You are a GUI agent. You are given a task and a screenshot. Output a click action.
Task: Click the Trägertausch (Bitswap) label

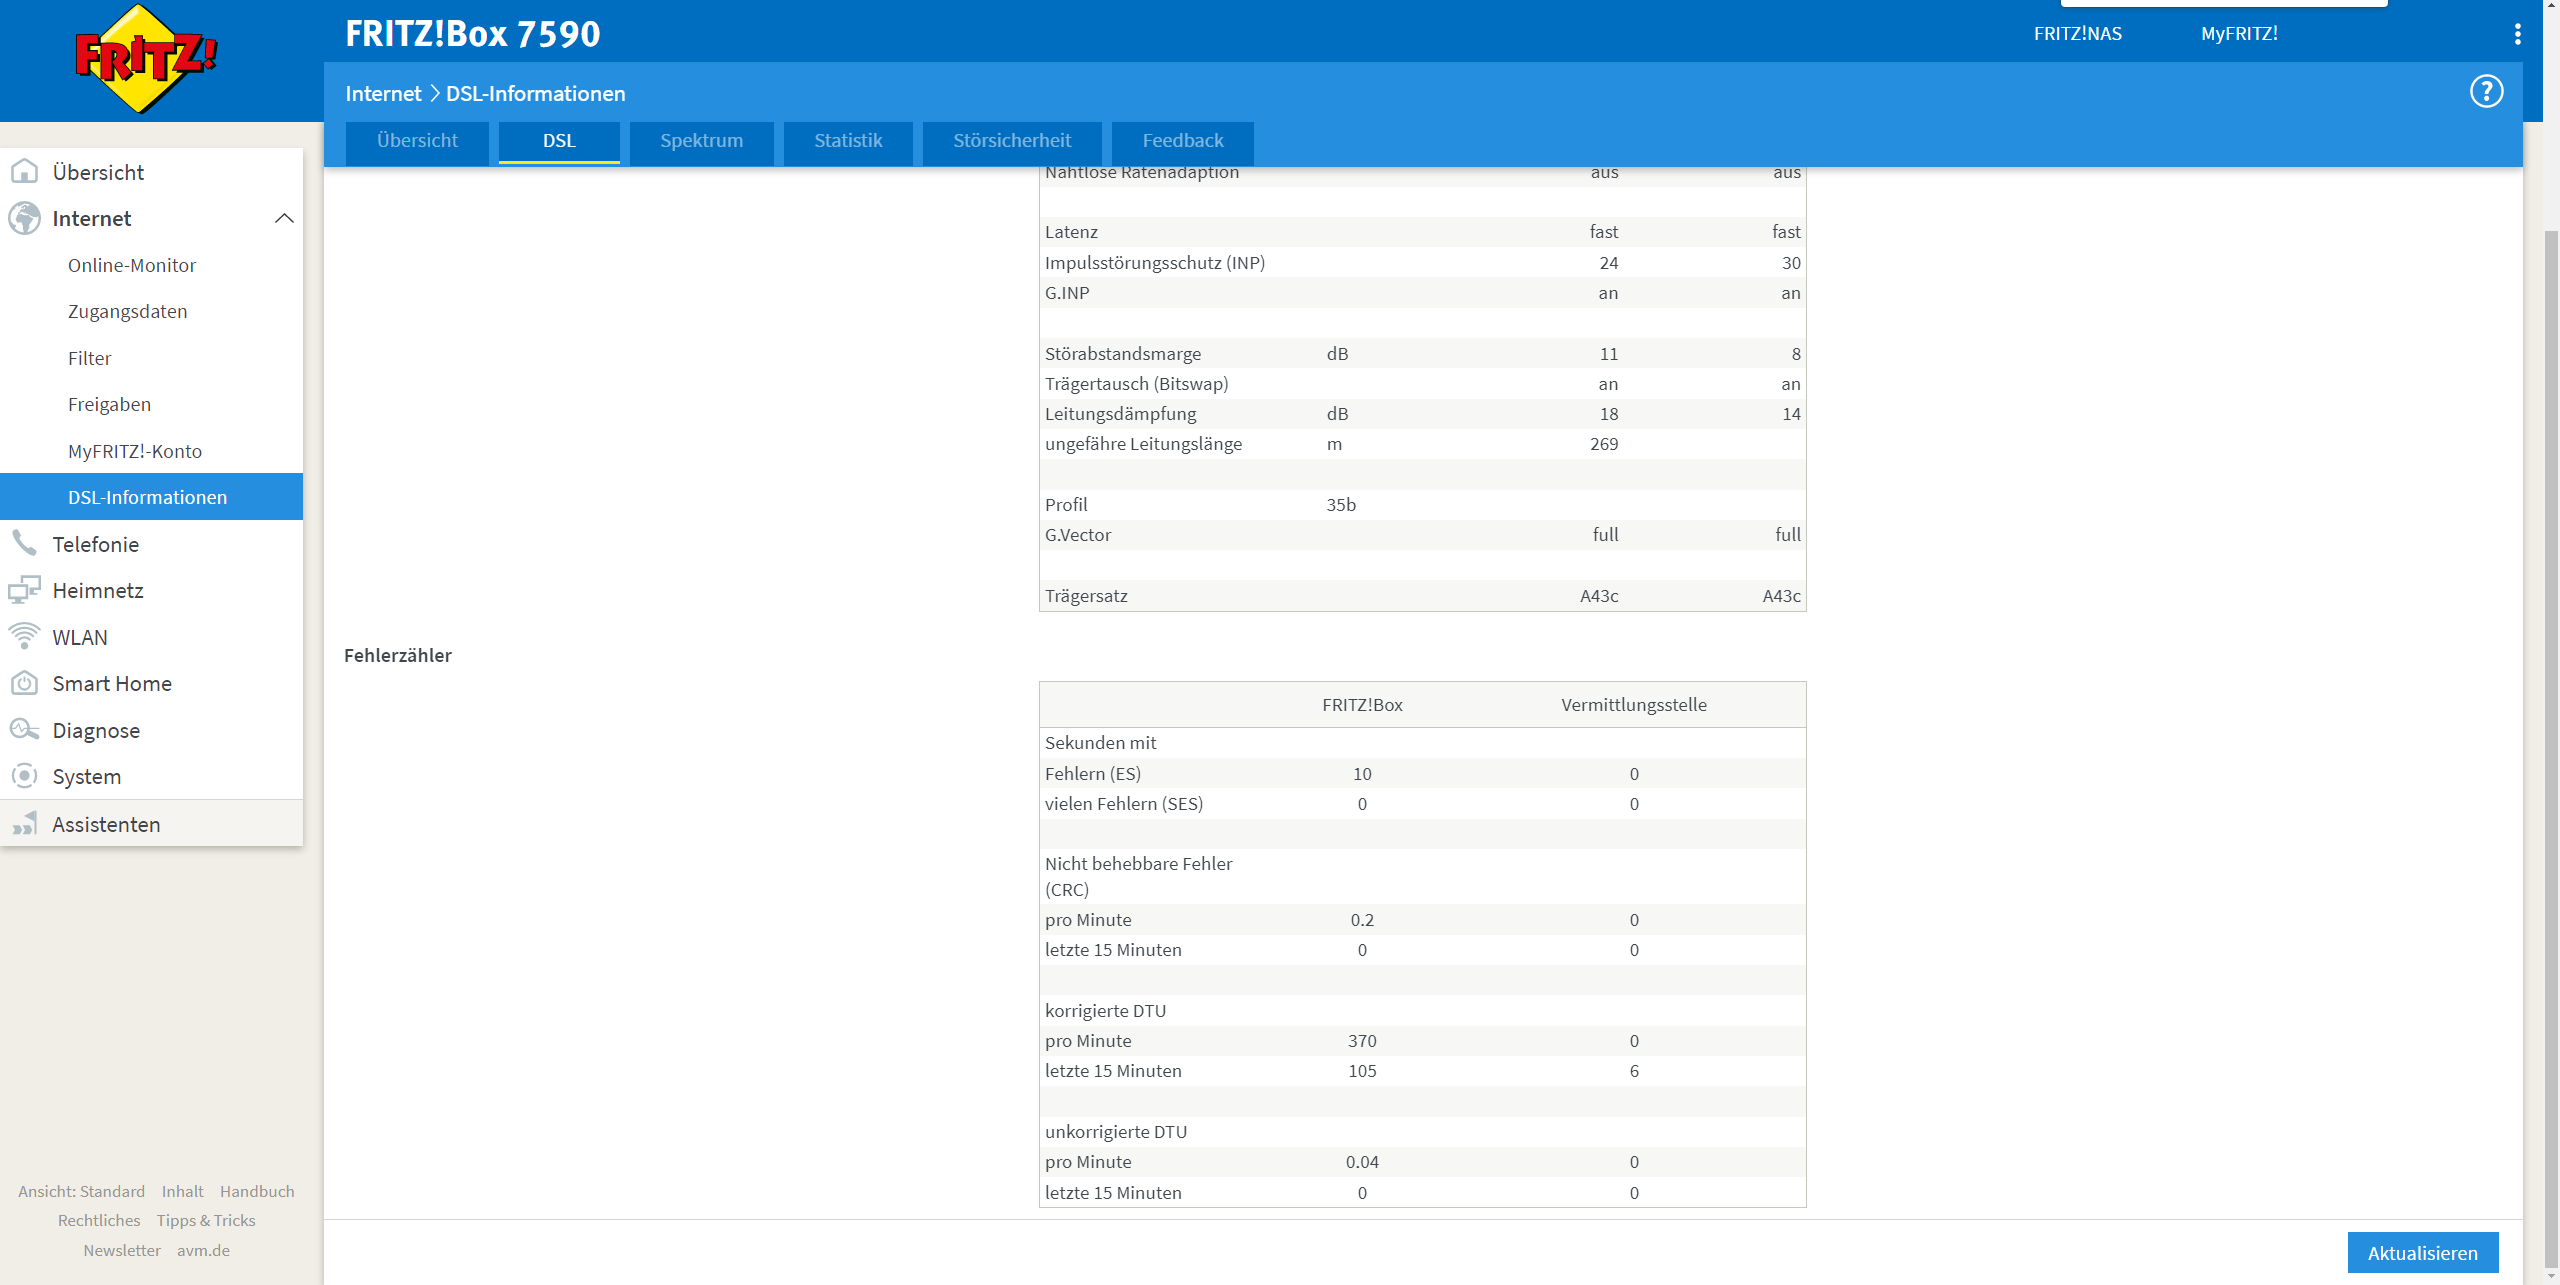point(1136,383)
